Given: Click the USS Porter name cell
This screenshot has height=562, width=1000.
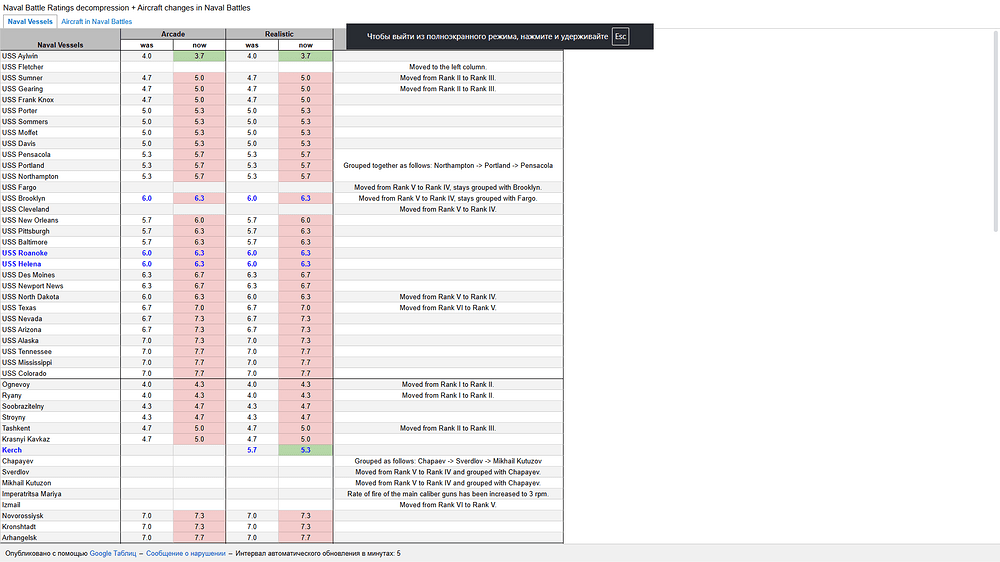Looking at the screenshot, I should tap(60, 110).
